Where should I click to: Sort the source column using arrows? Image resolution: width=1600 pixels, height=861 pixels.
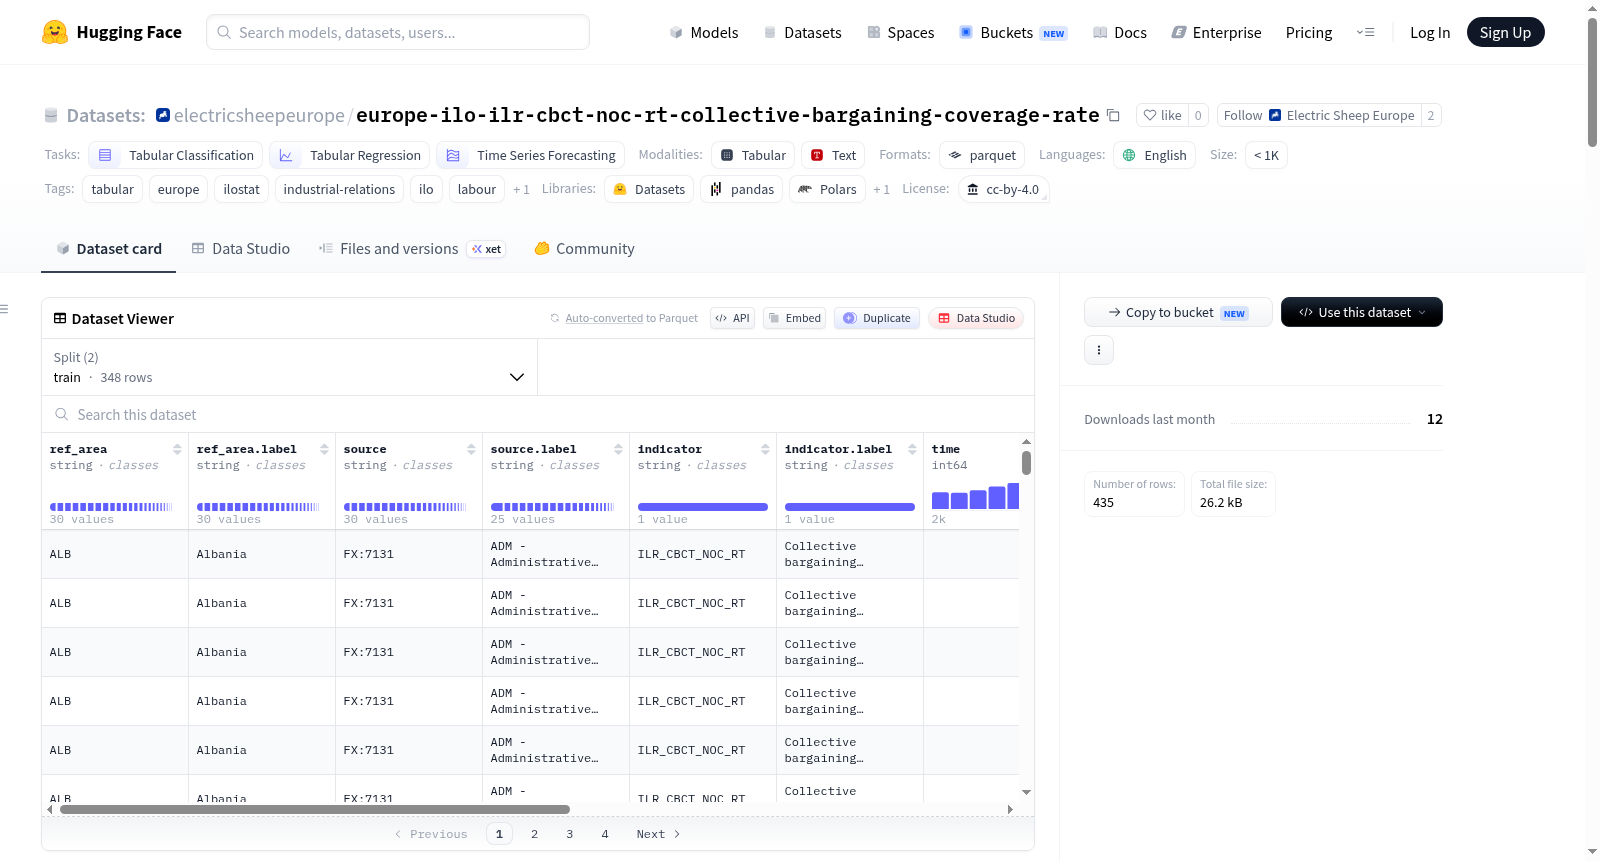(x=471, y=449)
